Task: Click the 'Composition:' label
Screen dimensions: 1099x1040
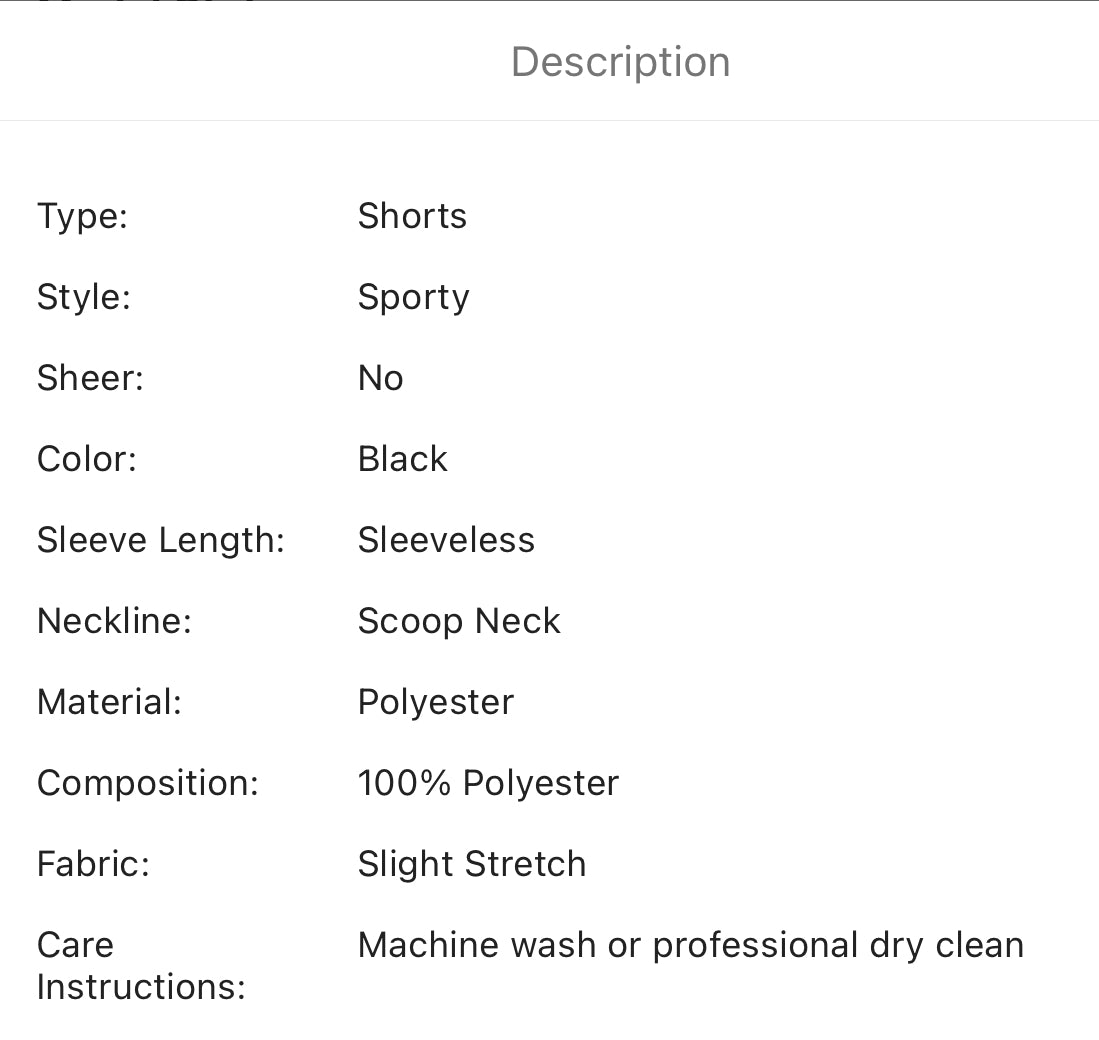Action: point(148,783)
